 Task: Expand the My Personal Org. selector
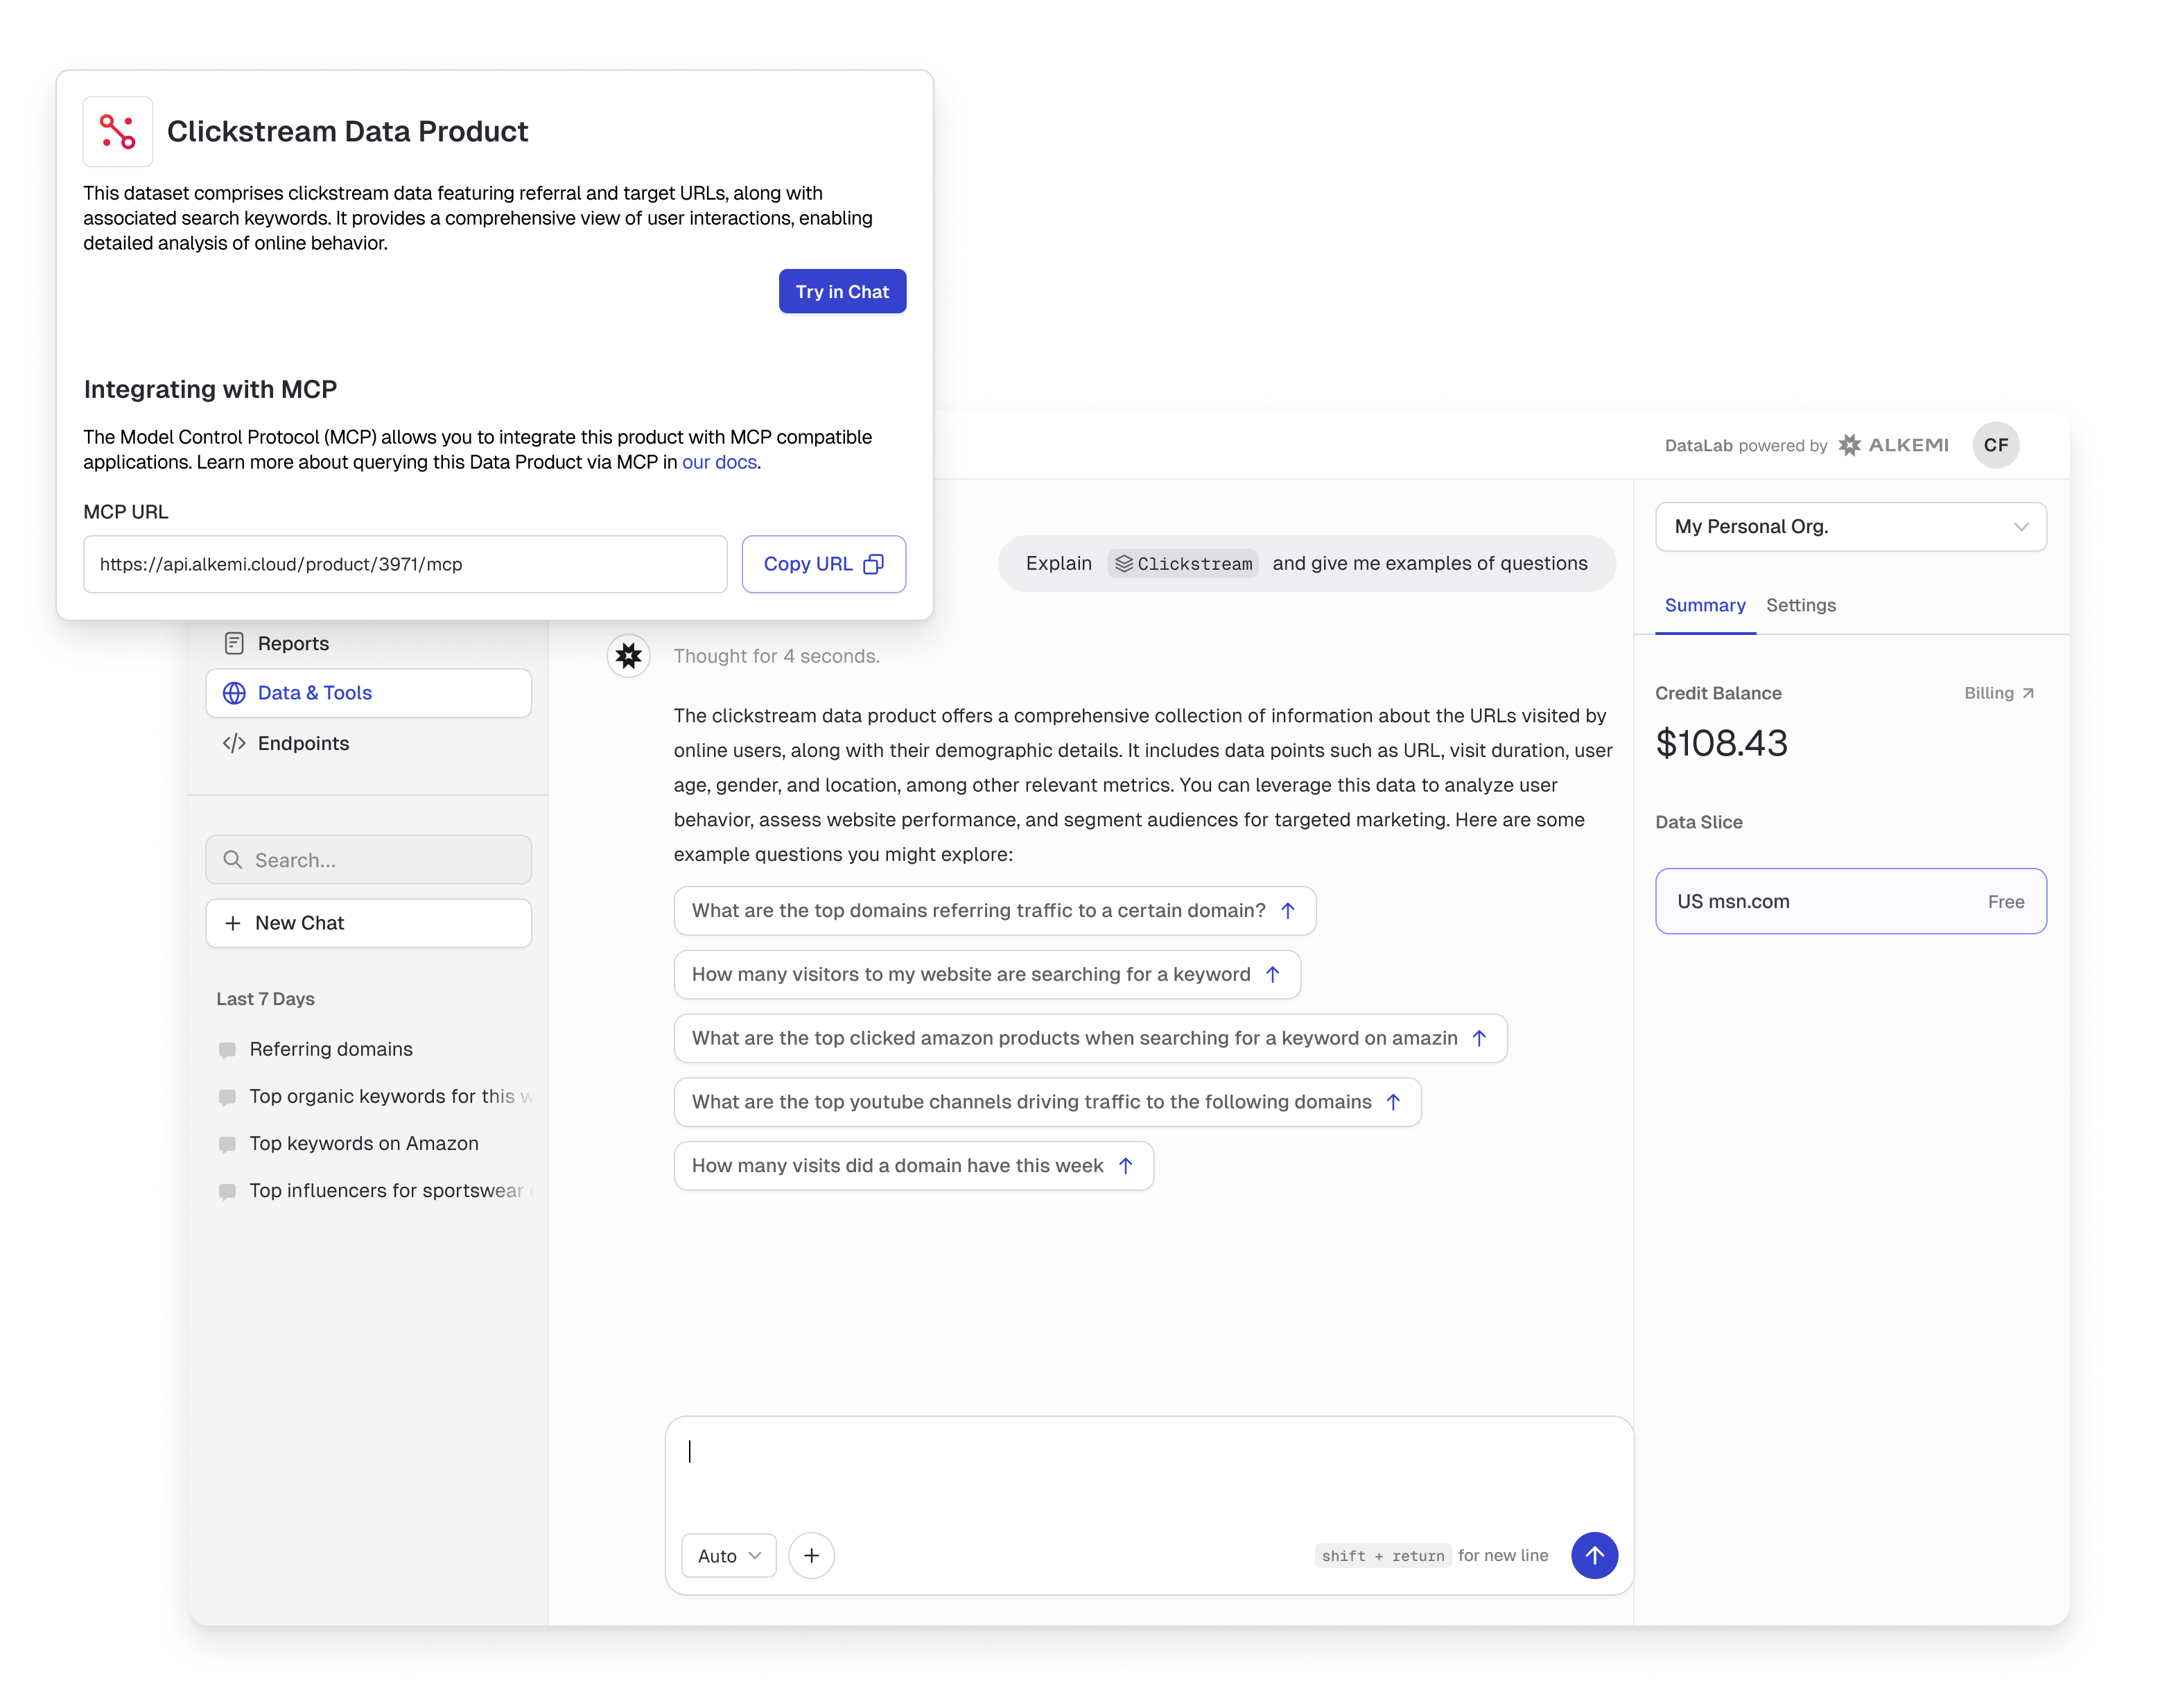click(x=1850, y=526)
